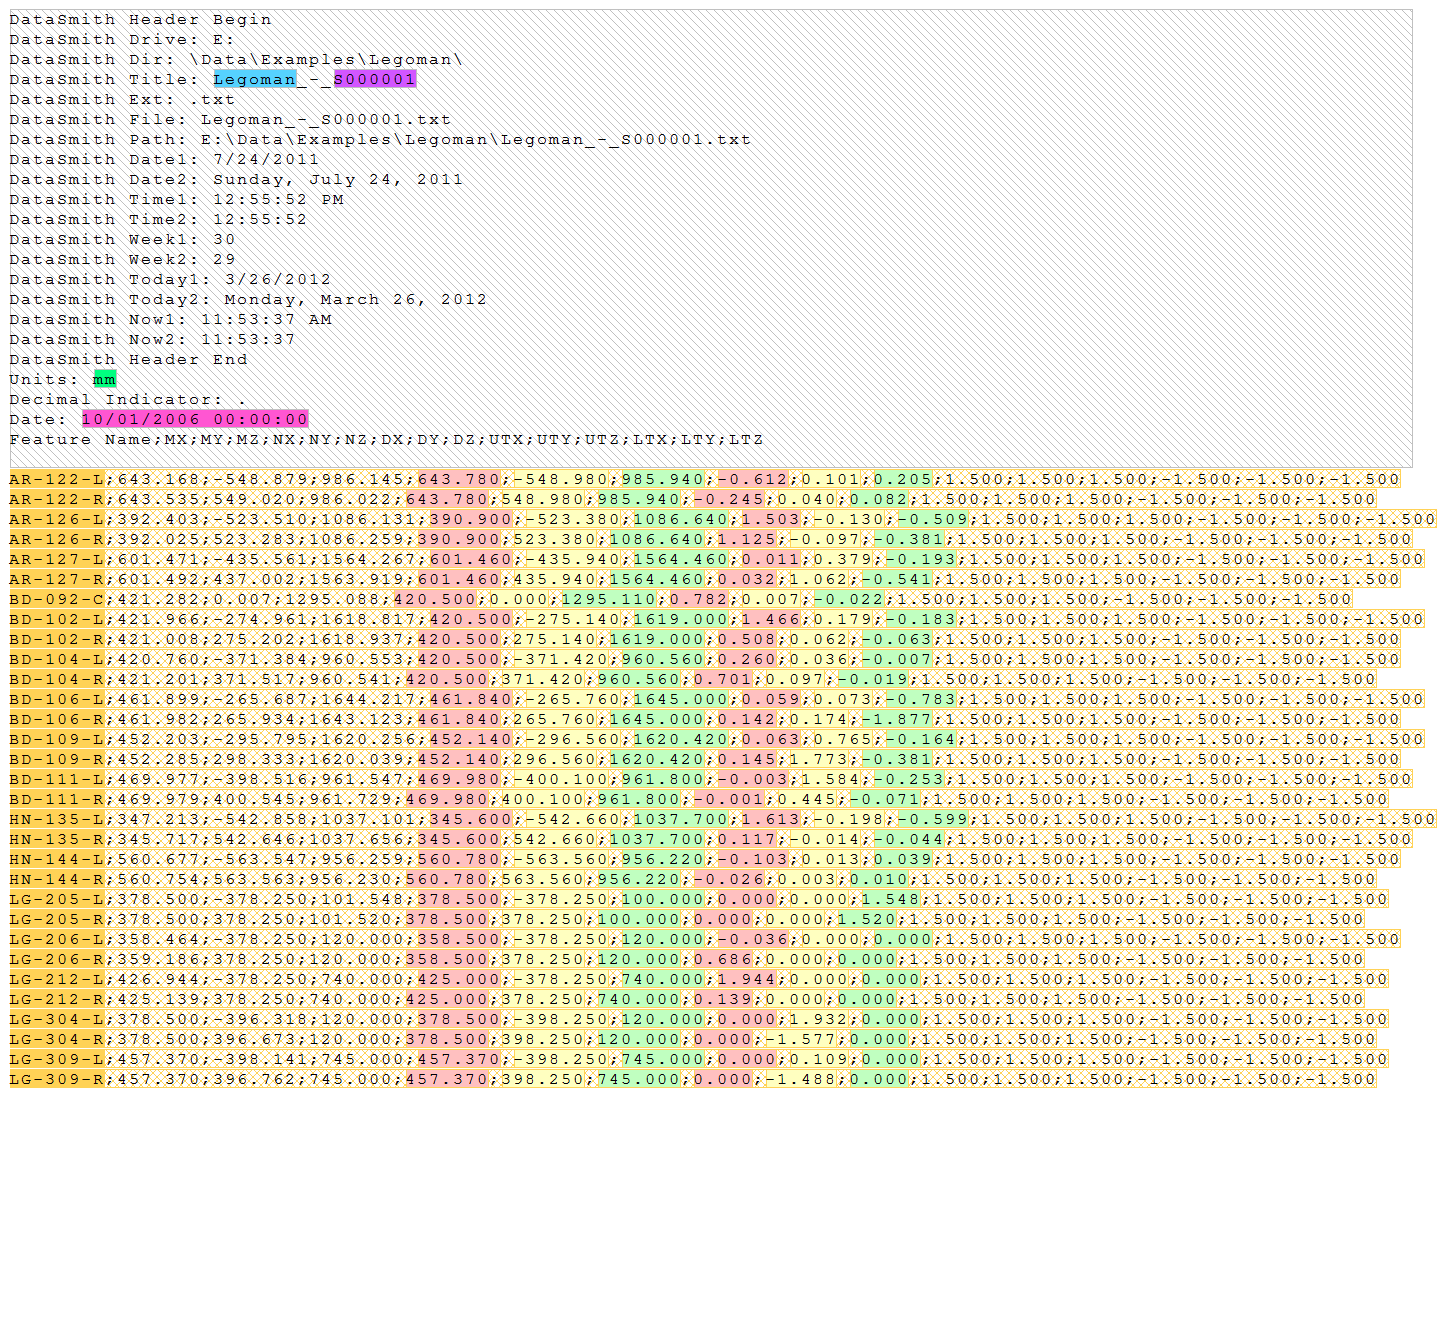This screenshot has height=1338, width=1446.
Task: Select the DataSmith Path line text
Action: pyautogui.click(x=380, y=139)
